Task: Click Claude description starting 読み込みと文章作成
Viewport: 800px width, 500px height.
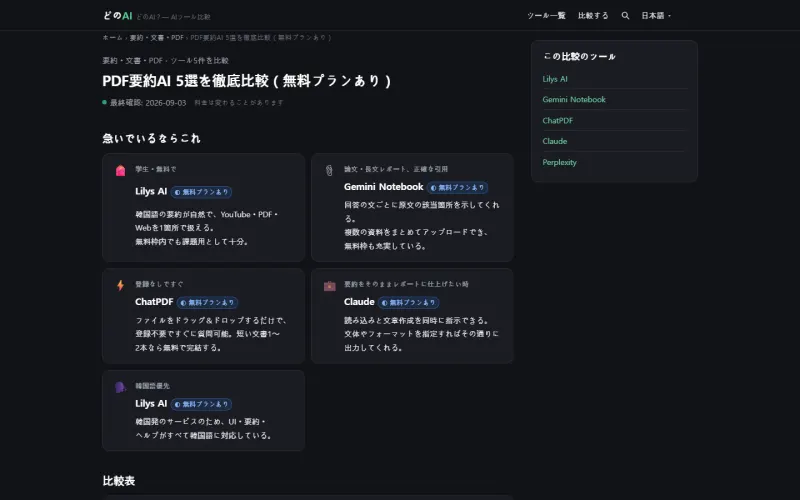Action: pos(421,334)
